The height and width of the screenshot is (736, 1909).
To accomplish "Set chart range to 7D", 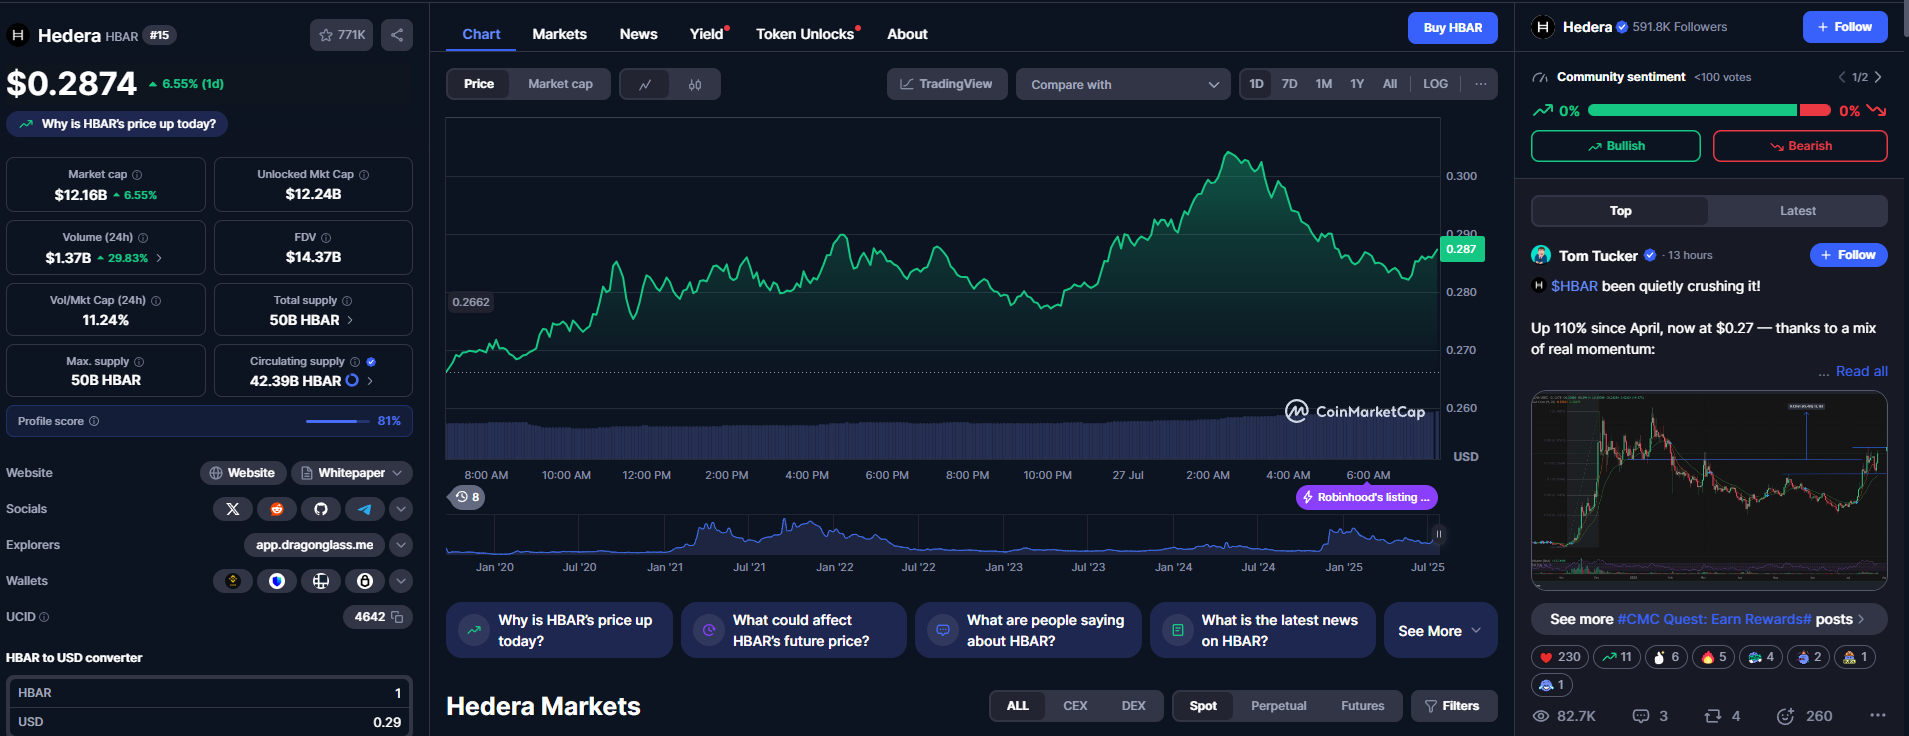I will 1289,84.
